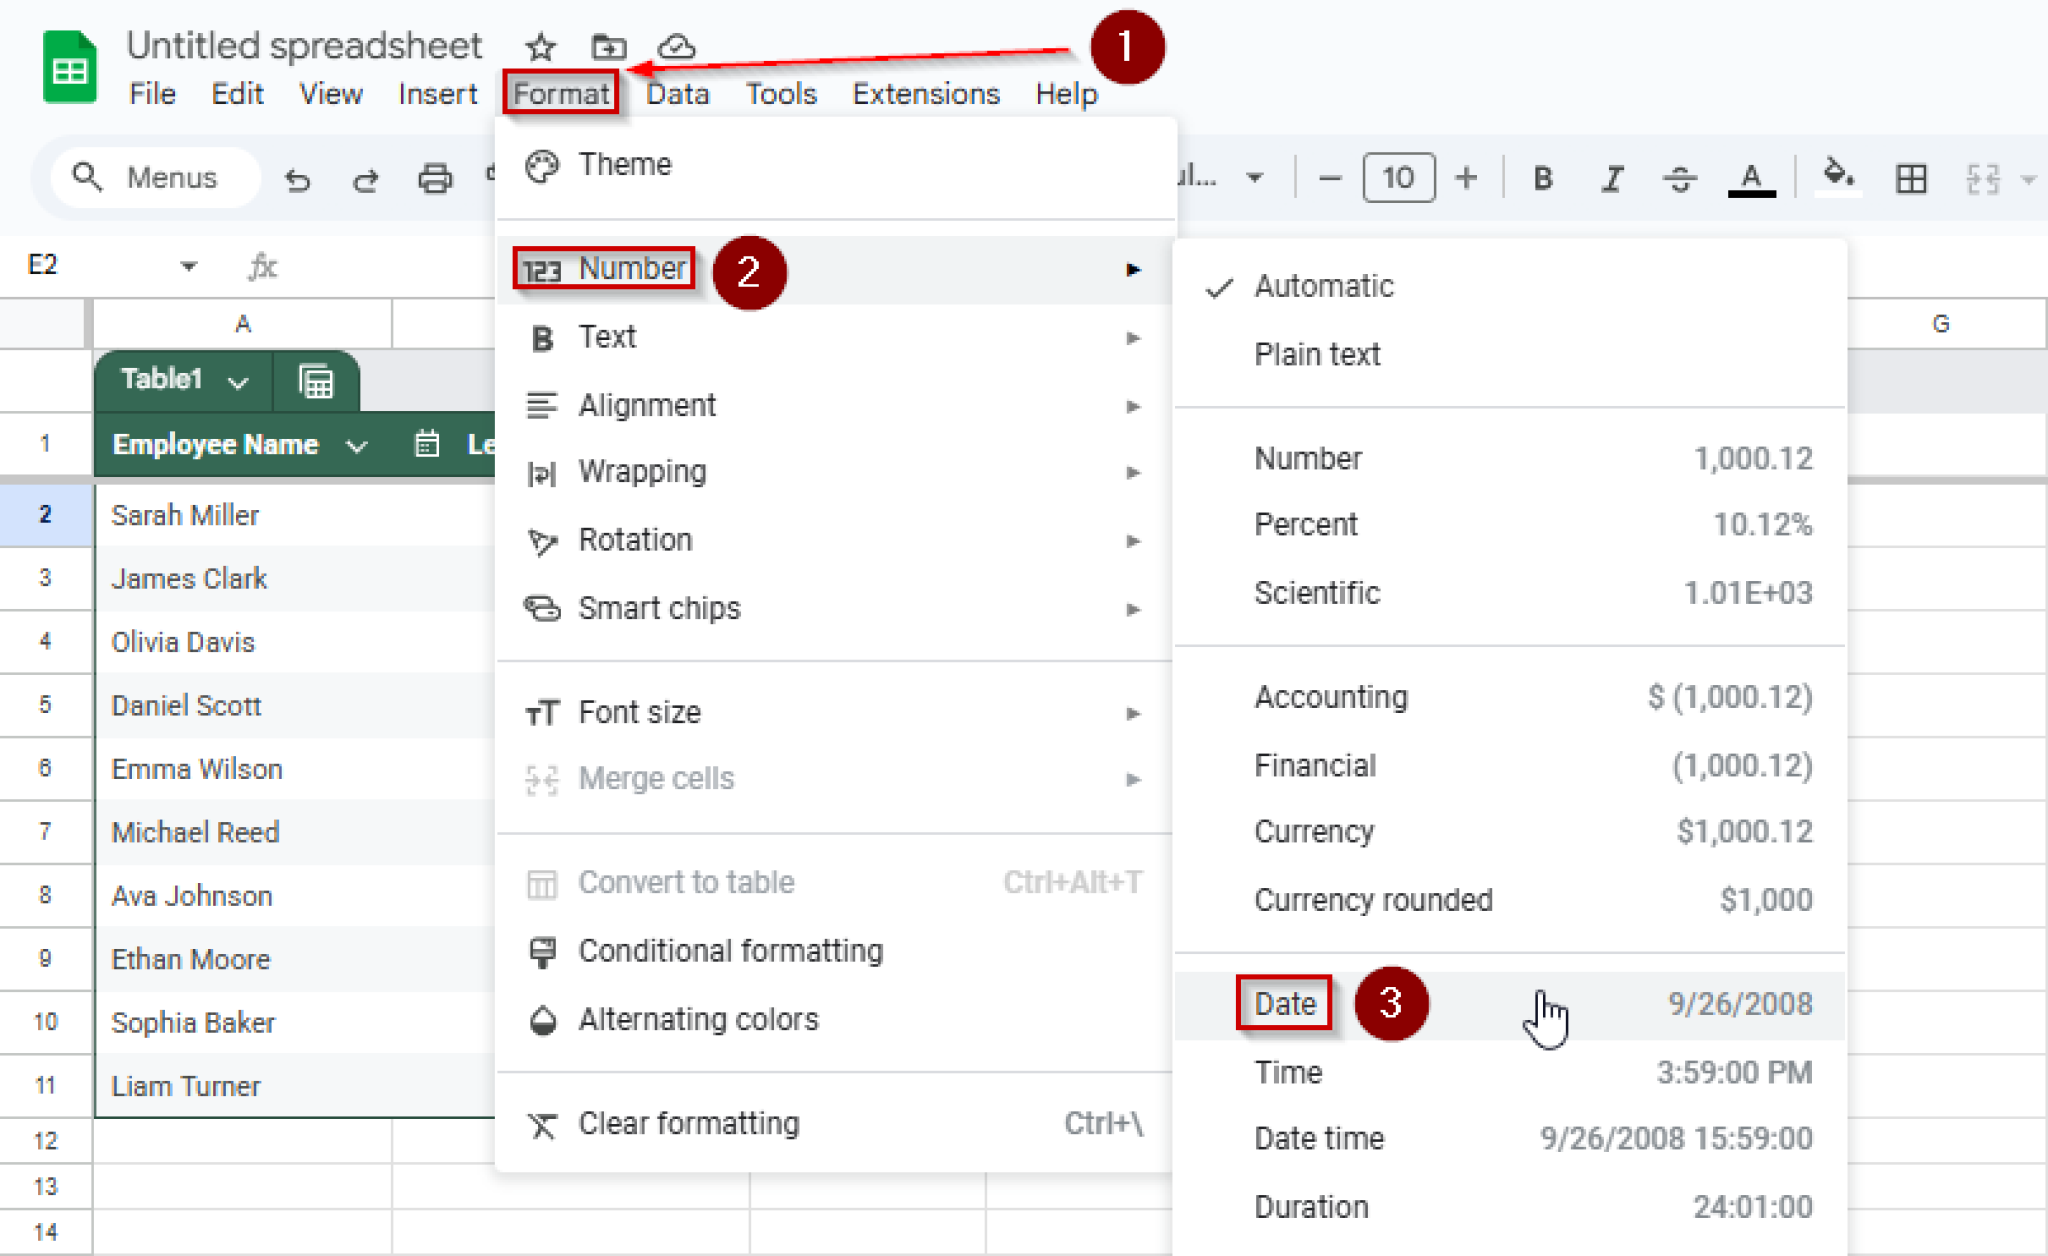
Task: Choose the Date format option
Action: point(1285,1004)
